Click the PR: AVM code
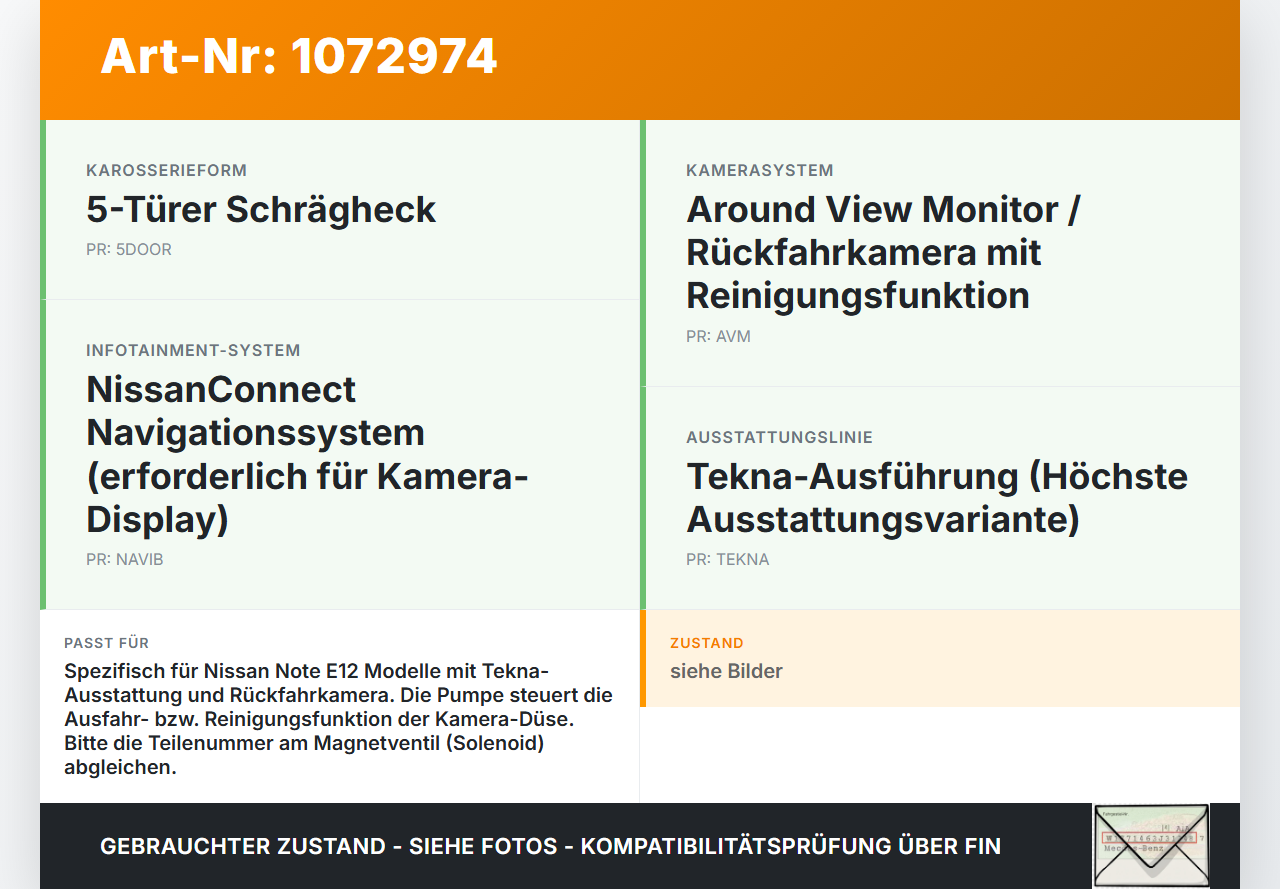The height and width of the screenshot is (889, 1280). (x=718, y=336)
